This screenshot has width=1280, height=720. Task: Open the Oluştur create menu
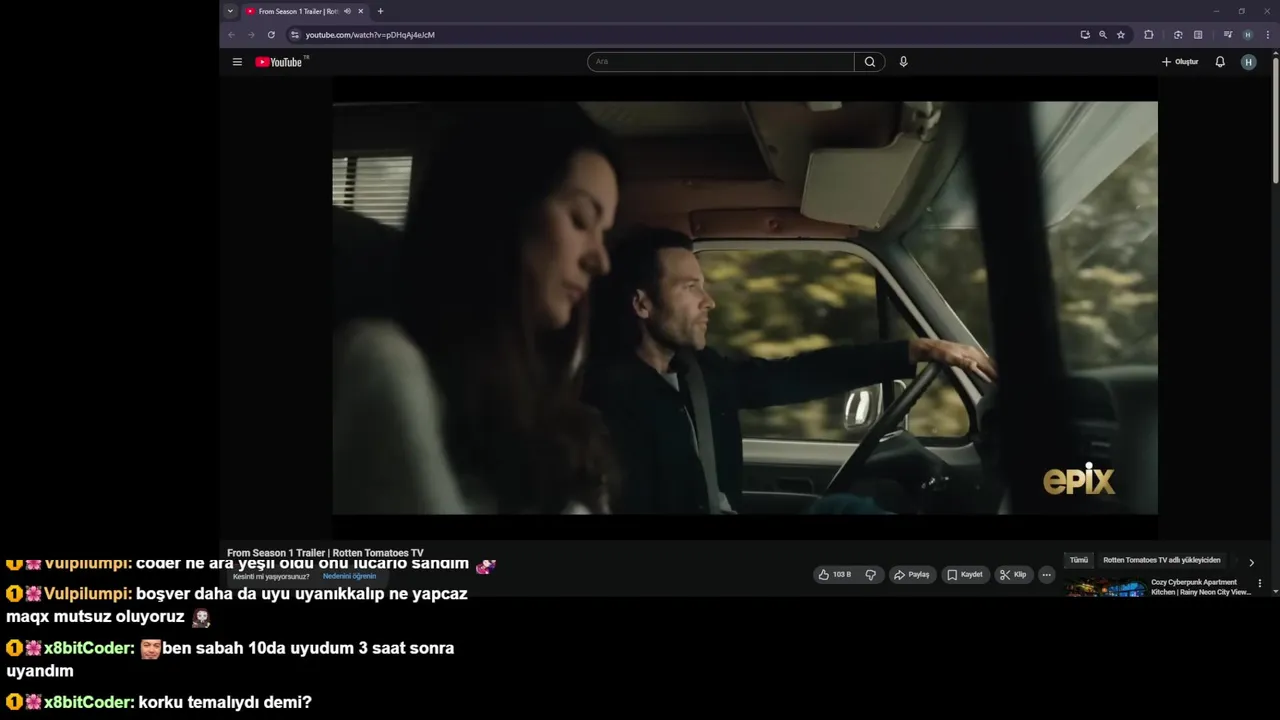[x=1180, y=62]
